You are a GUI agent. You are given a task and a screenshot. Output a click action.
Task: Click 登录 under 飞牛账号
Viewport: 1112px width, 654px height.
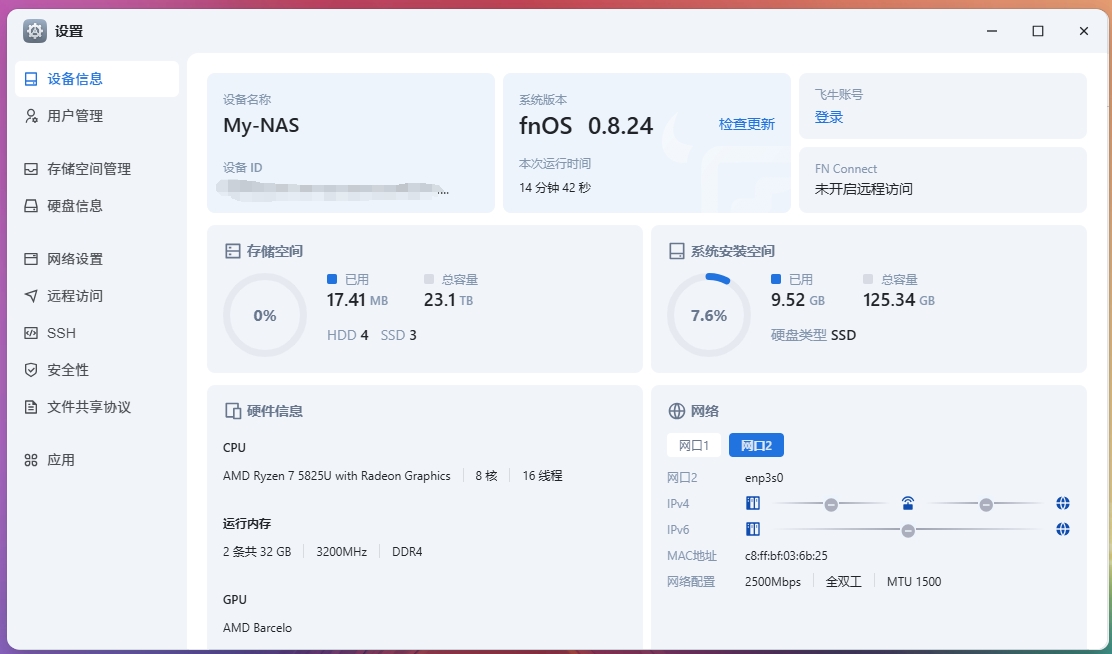pyautogui.click(x=828, y=117)
